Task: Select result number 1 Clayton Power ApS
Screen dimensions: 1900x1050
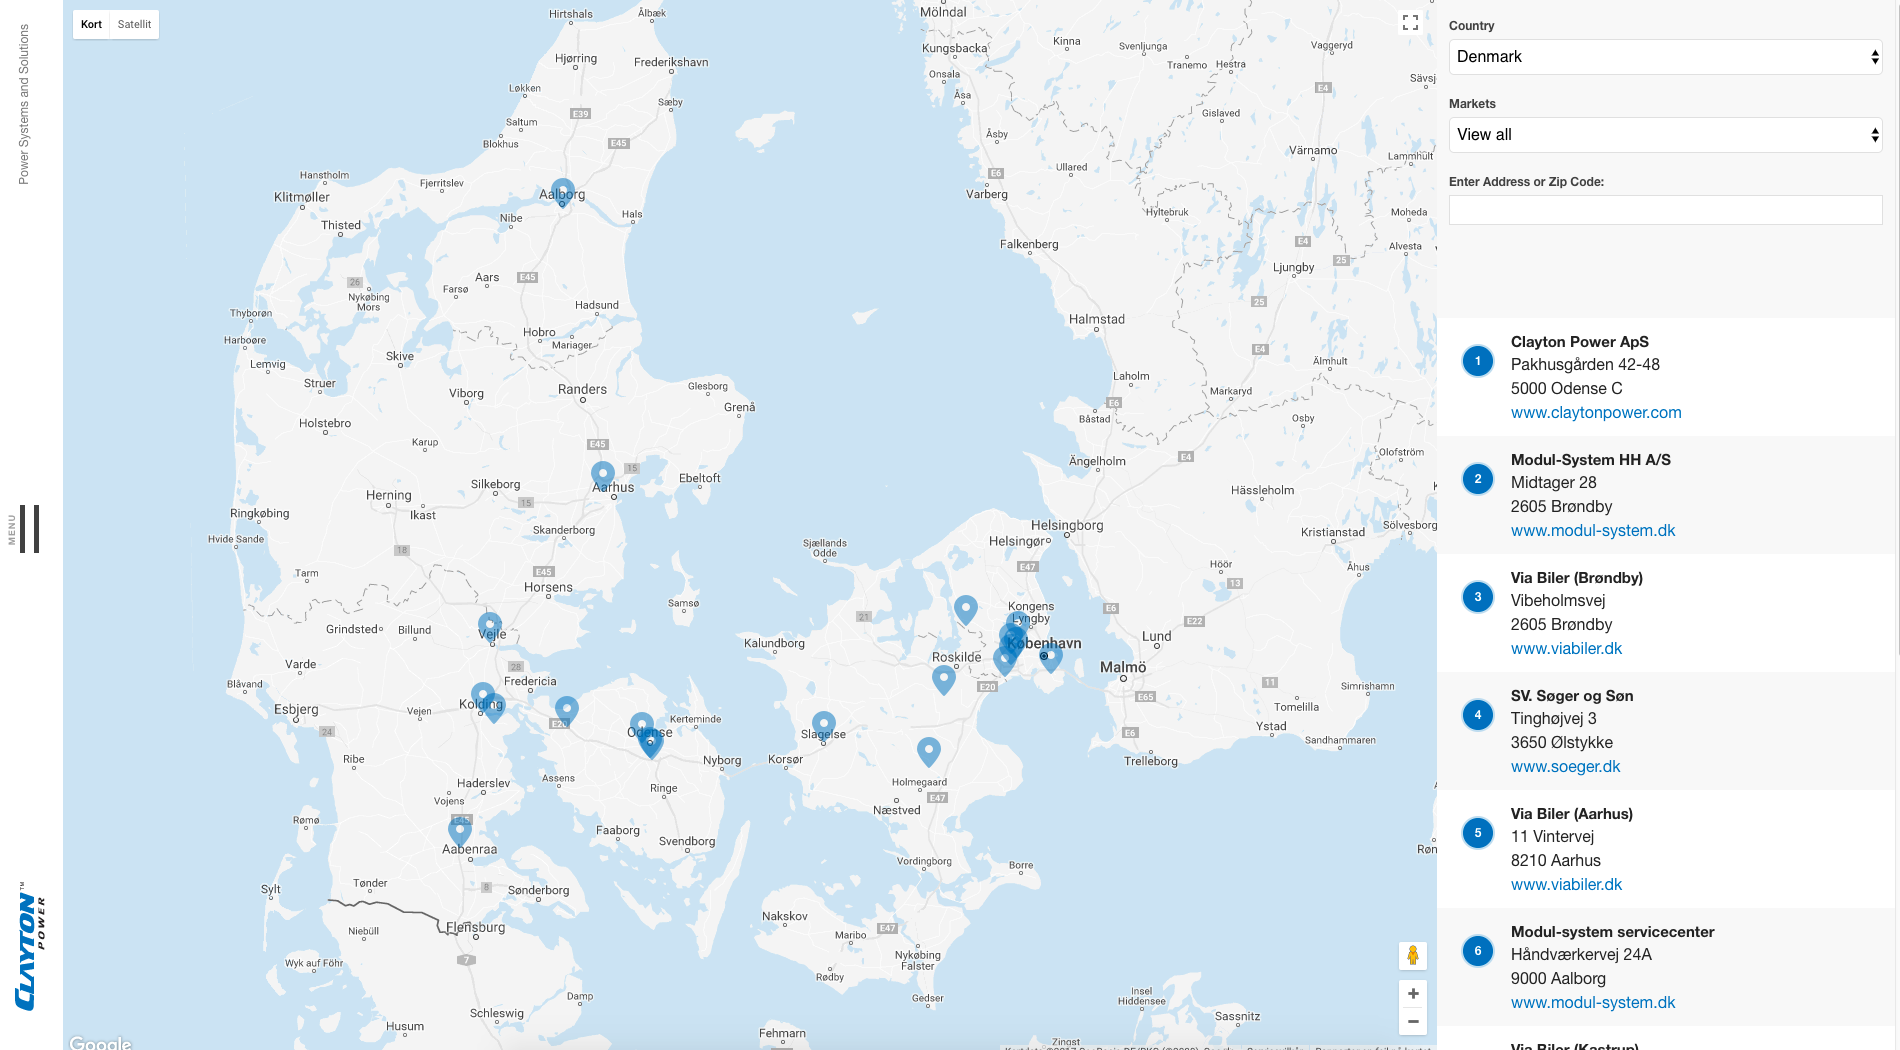Action: (1478, 361)
